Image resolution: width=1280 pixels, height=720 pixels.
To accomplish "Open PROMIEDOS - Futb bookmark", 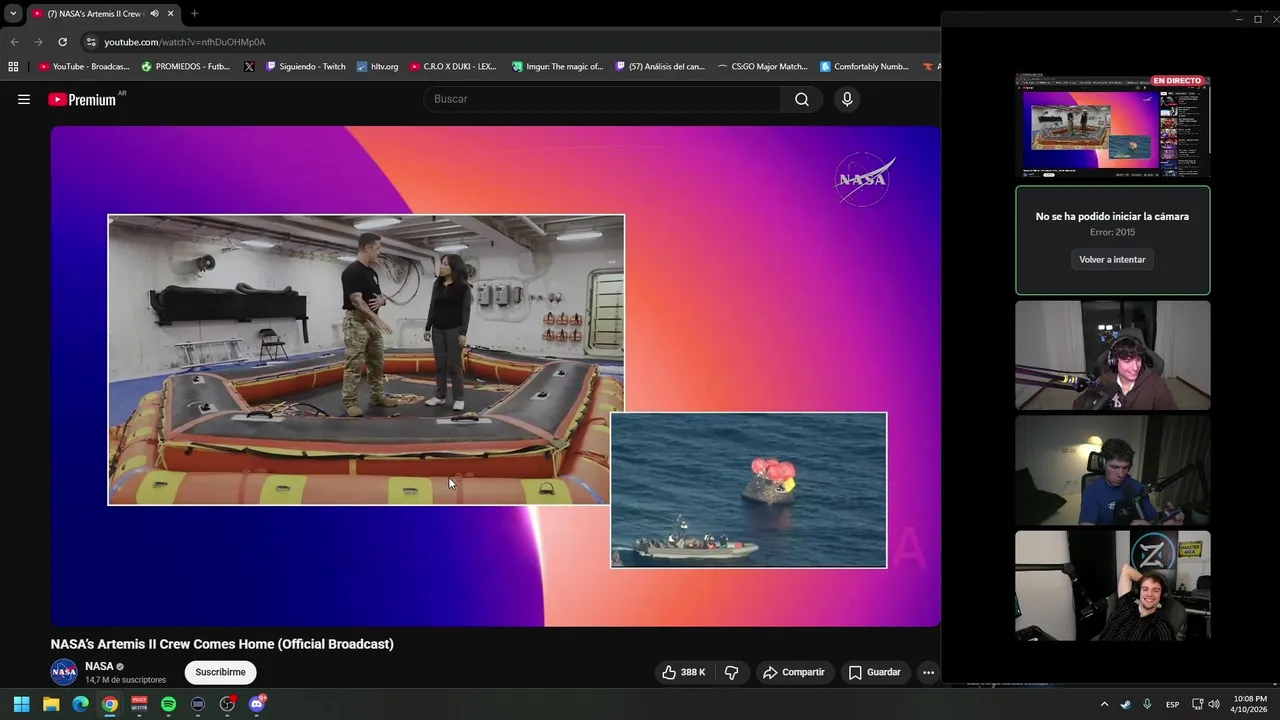I will [x=186, y=66].
